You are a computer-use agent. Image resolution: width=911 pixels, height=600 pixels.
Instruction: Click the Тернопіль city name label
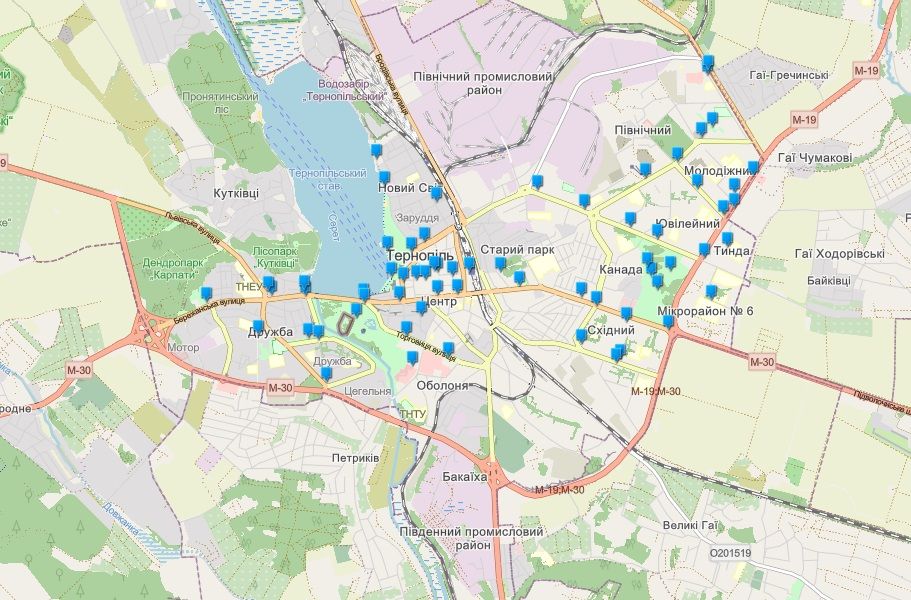(x=419, y=255)
